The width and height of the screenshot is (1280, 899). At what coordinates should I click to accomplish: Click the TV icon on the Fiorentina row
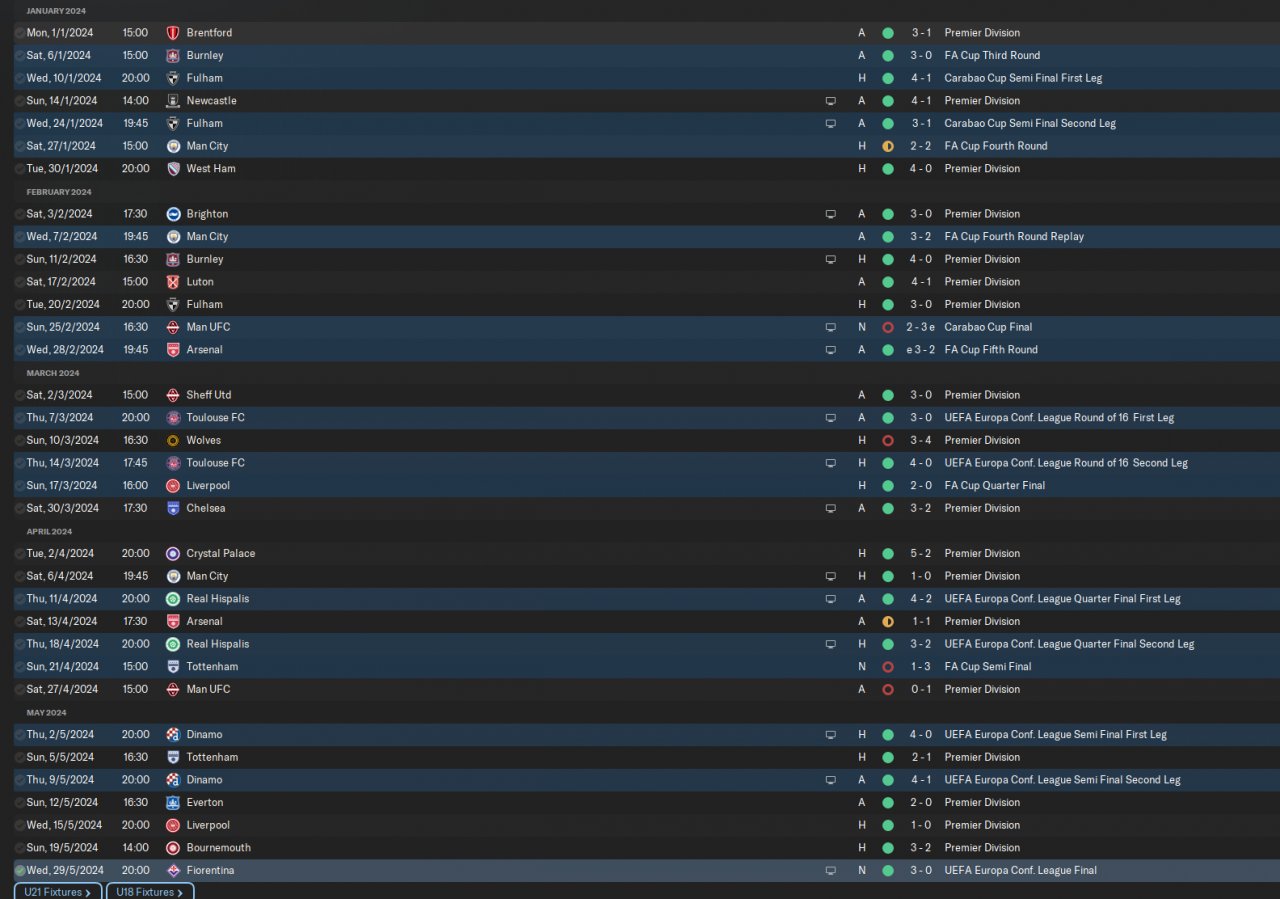pos(830,871)
